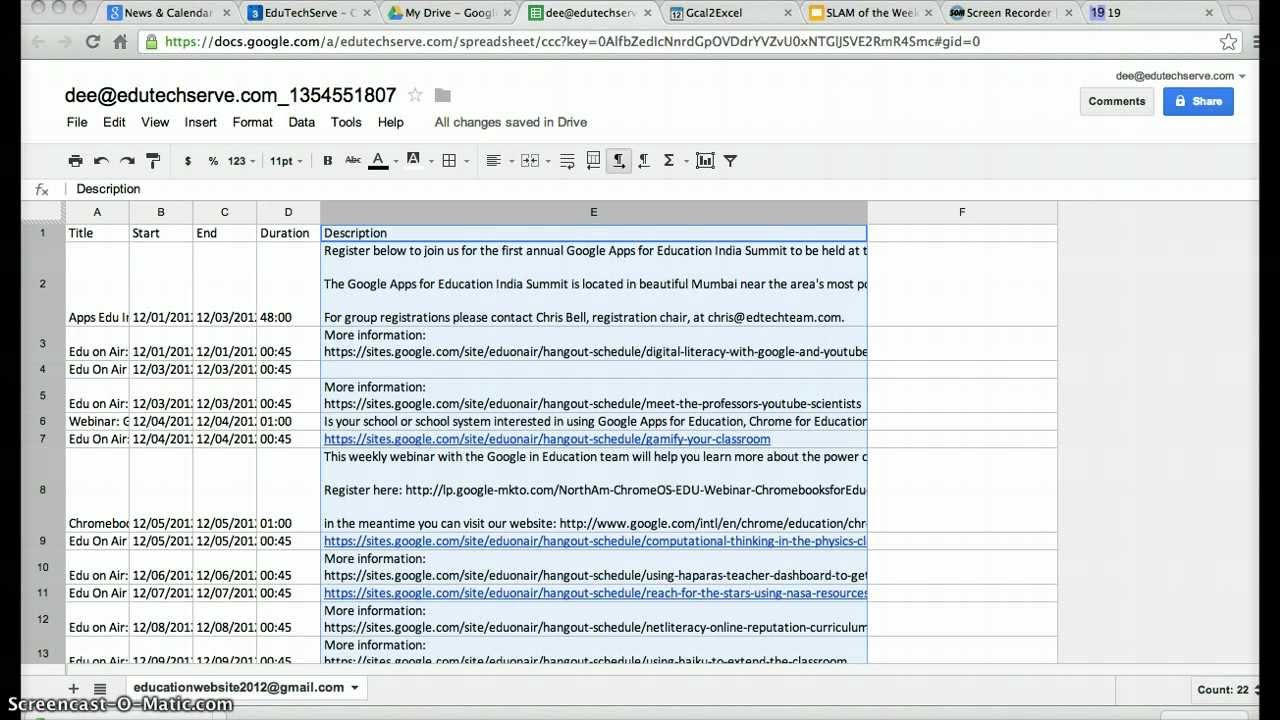Open the Borders menu
Image resolution: width=1280 pixels, height=720 pixels.
tap(455, 161)
